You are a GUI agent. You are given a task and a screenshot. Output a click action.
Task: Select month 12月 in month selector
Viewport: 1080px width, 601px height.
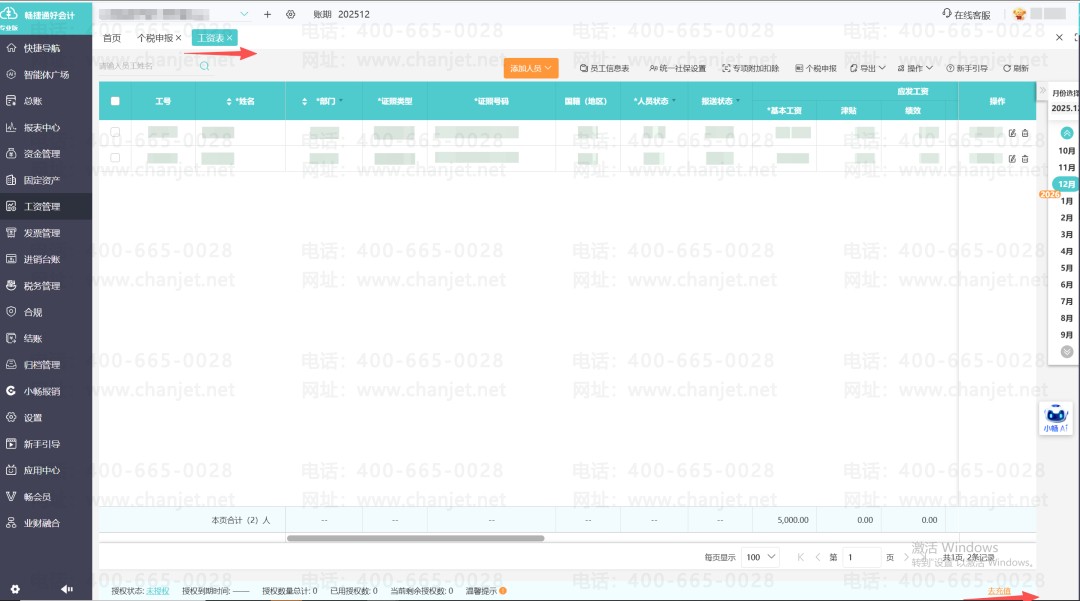[1066, 184]
